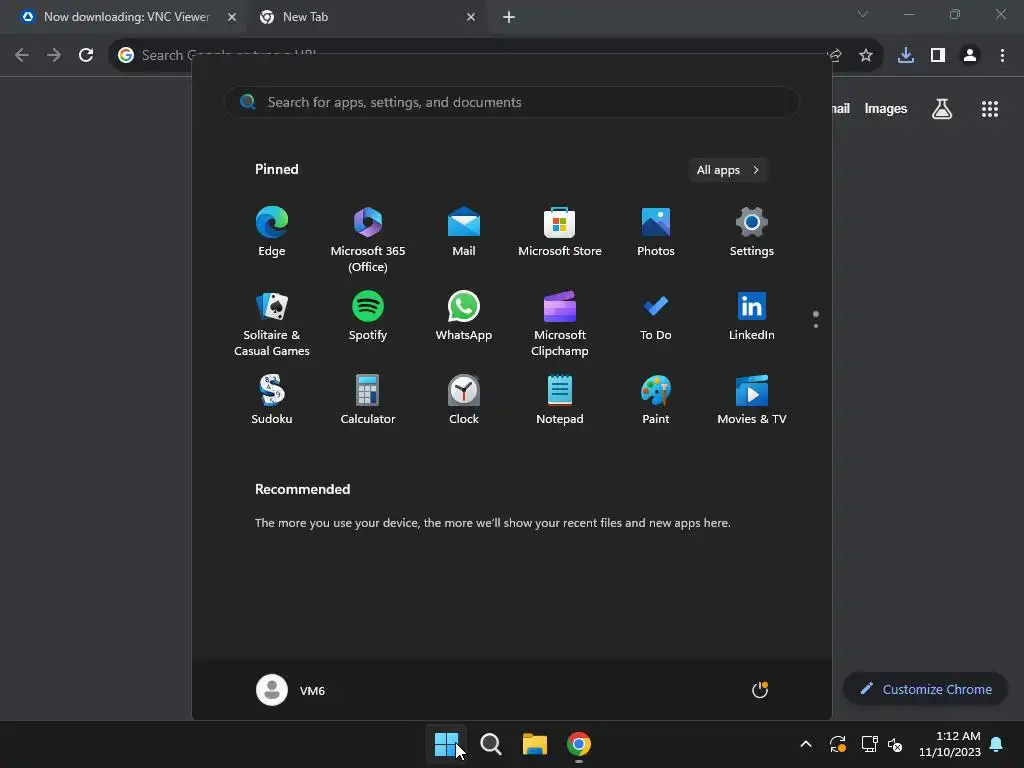The width and height of the screenshot is (1024, 768).
Task: Click the network tray icon
Action: tap(869, 744)
